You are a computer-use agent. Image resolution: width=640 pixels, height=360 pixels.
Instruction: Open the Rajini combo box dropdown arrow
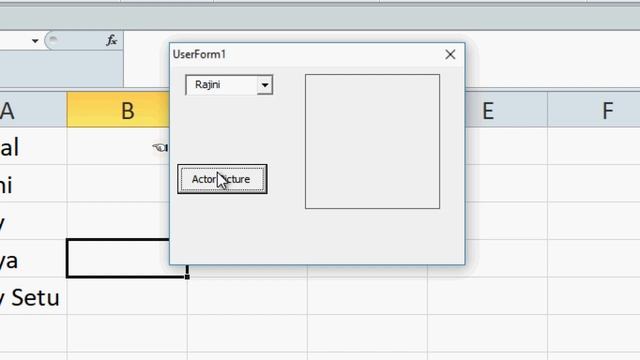(x=265, y=85)
